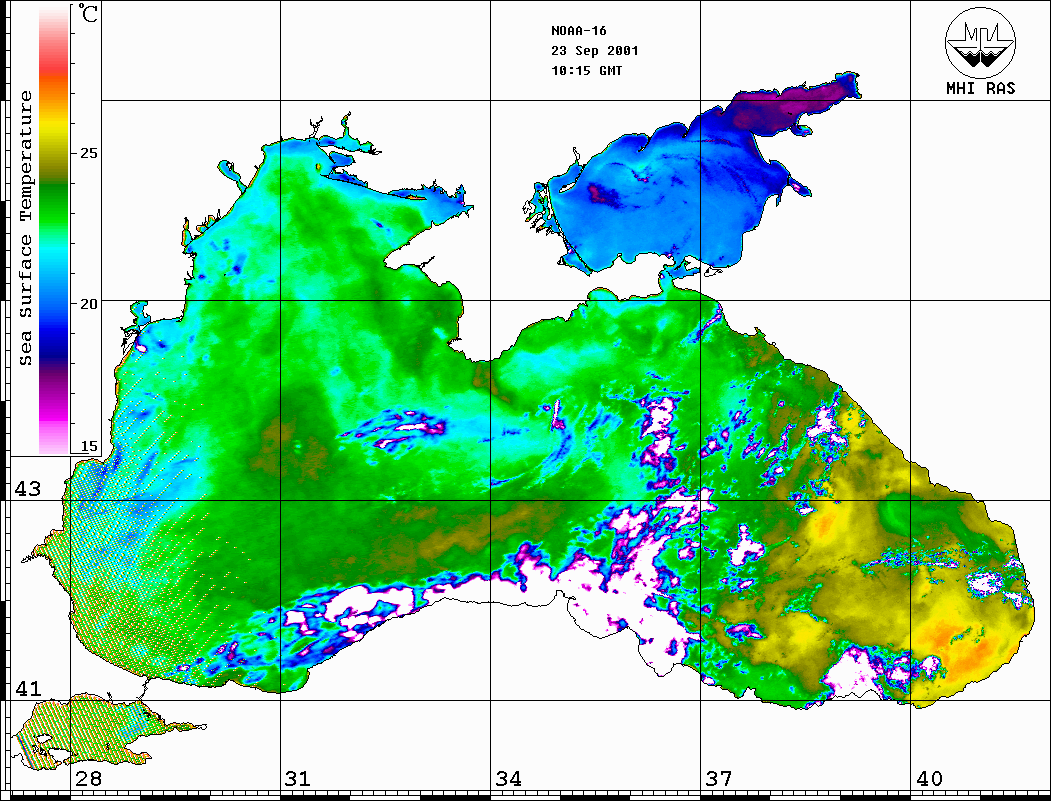Click longitude label 31
Viewport: 1051px width, 801px height.
click(298, 779)
